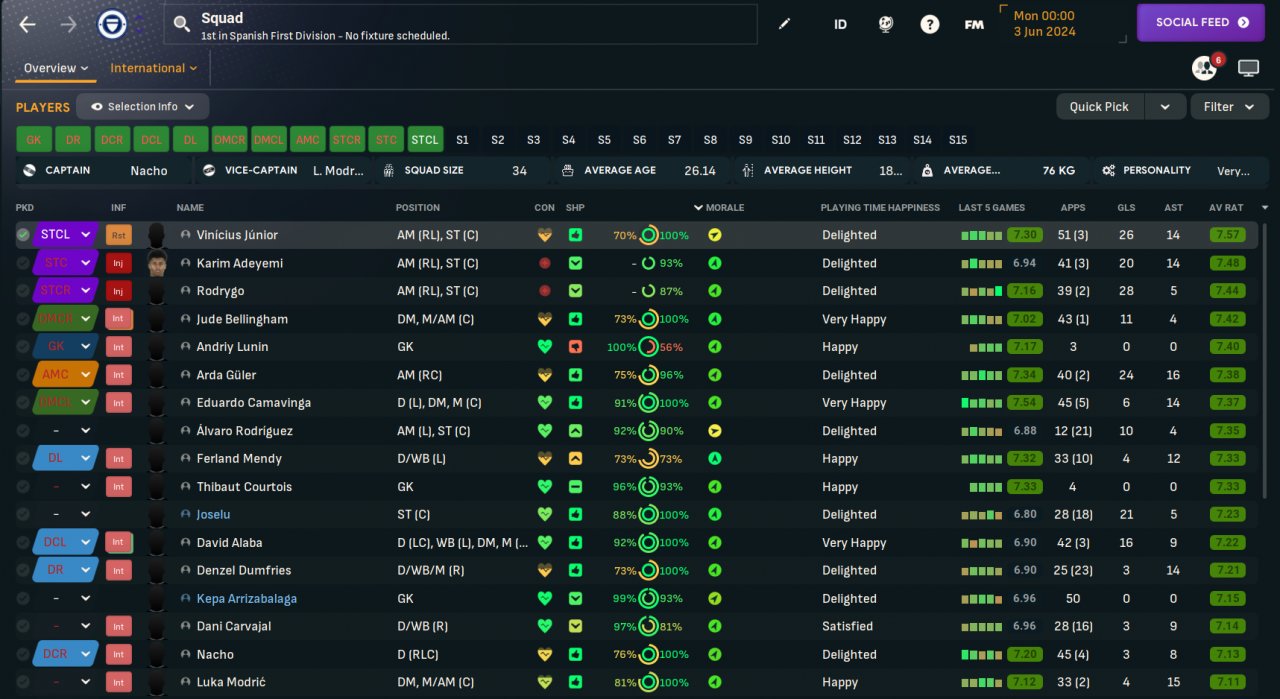This screenshot has width=1280, height=699.
Task: Toggle the pick checkbox for Vinícius Júnior
Action: (x=23, y=235)
